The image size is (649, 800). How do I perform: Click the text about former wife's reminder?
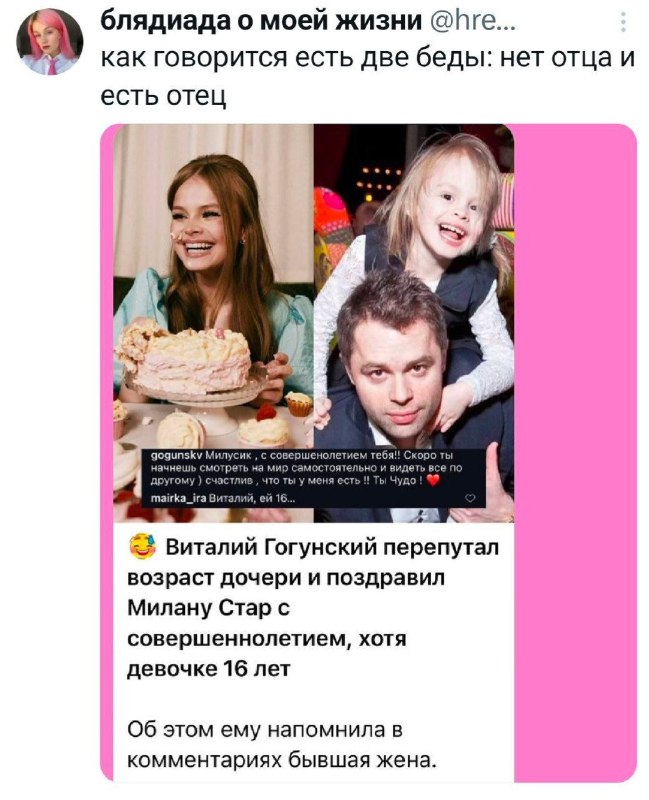(282, 745)
